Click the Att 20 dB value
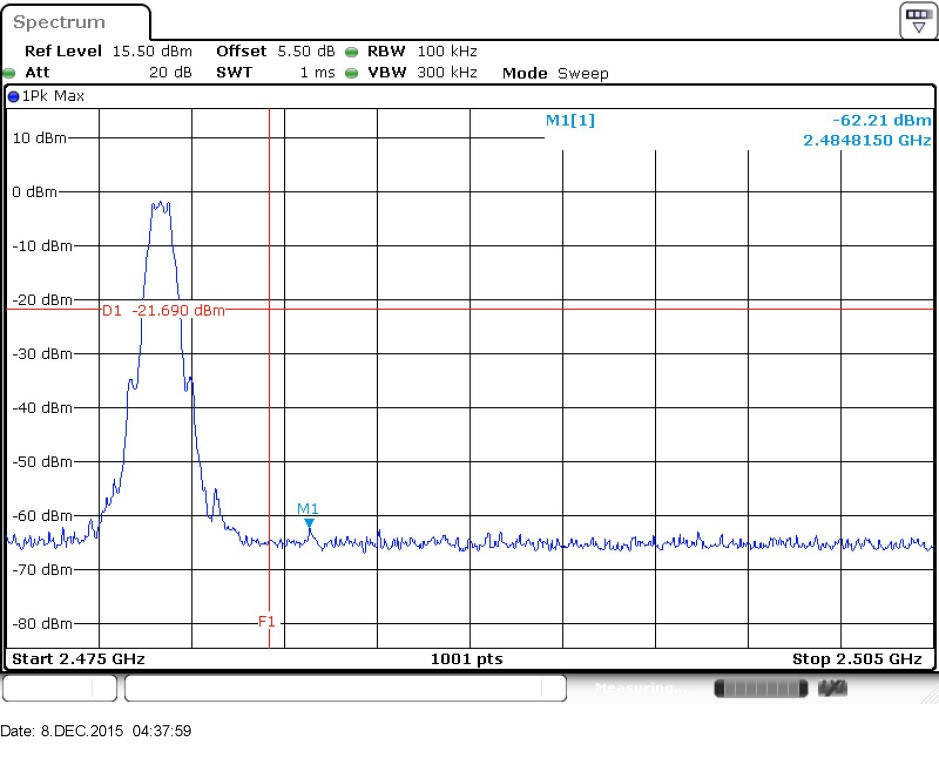Screen dimensions: 939x758 pyautogui.click(x=170, y=72)
